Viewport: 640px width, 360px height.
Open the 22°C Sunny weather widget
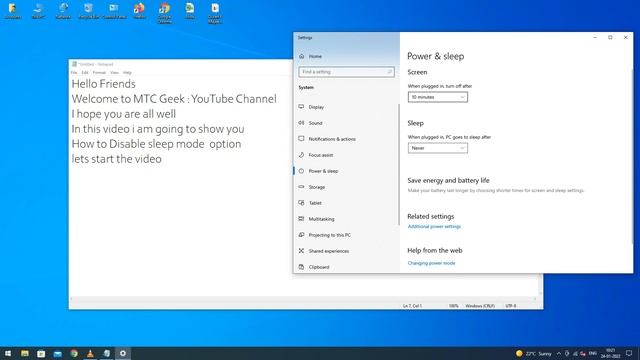[533, 353]
